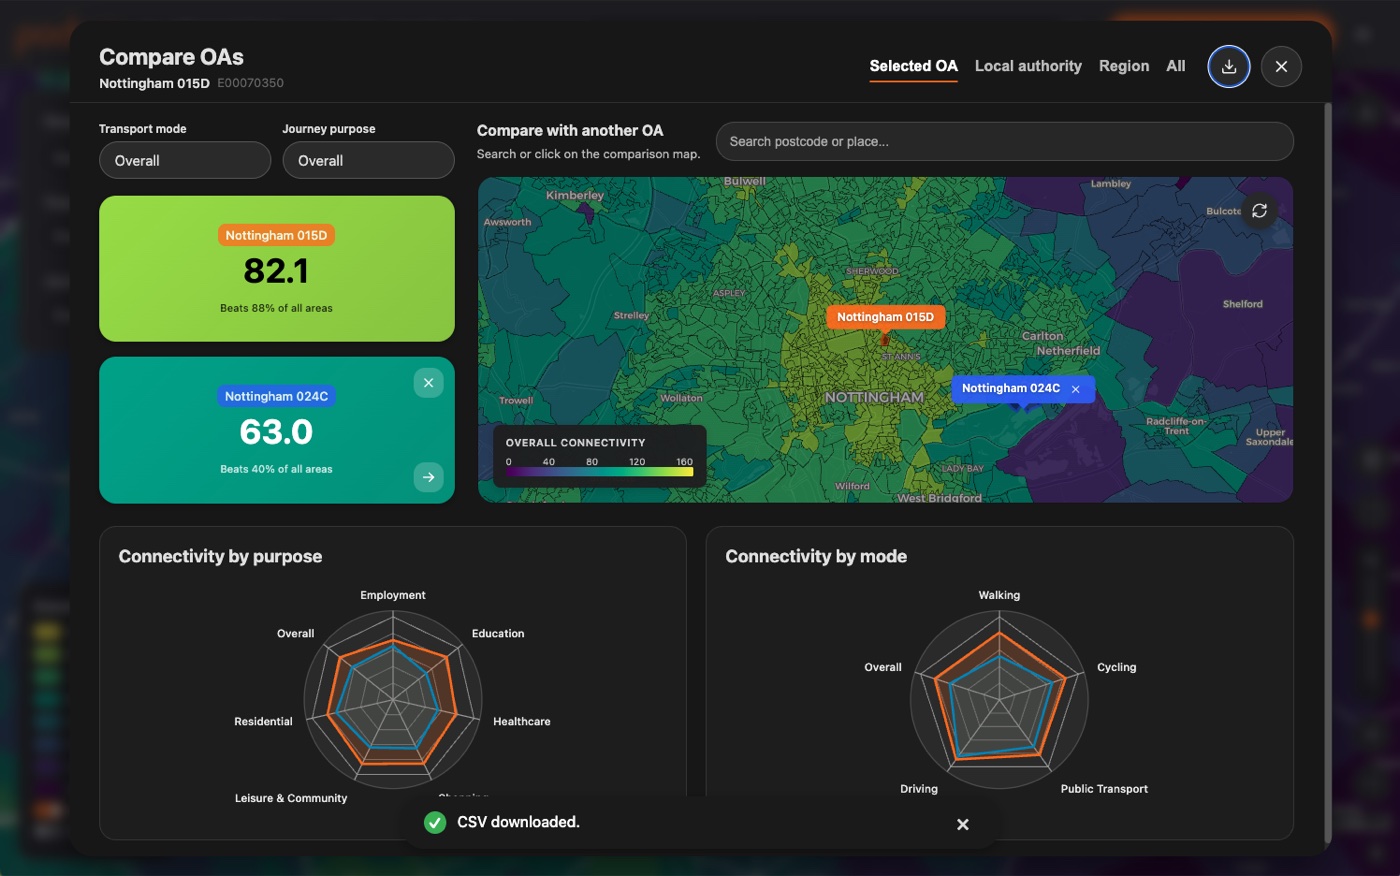
Task: Click the Wollaton place label on map
Action: click(x=682, y=398)
